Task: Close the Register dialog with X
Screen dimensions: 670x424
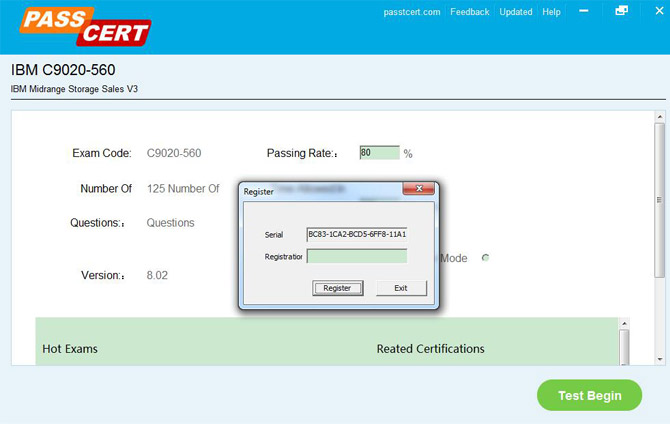Action: [419, 188]
